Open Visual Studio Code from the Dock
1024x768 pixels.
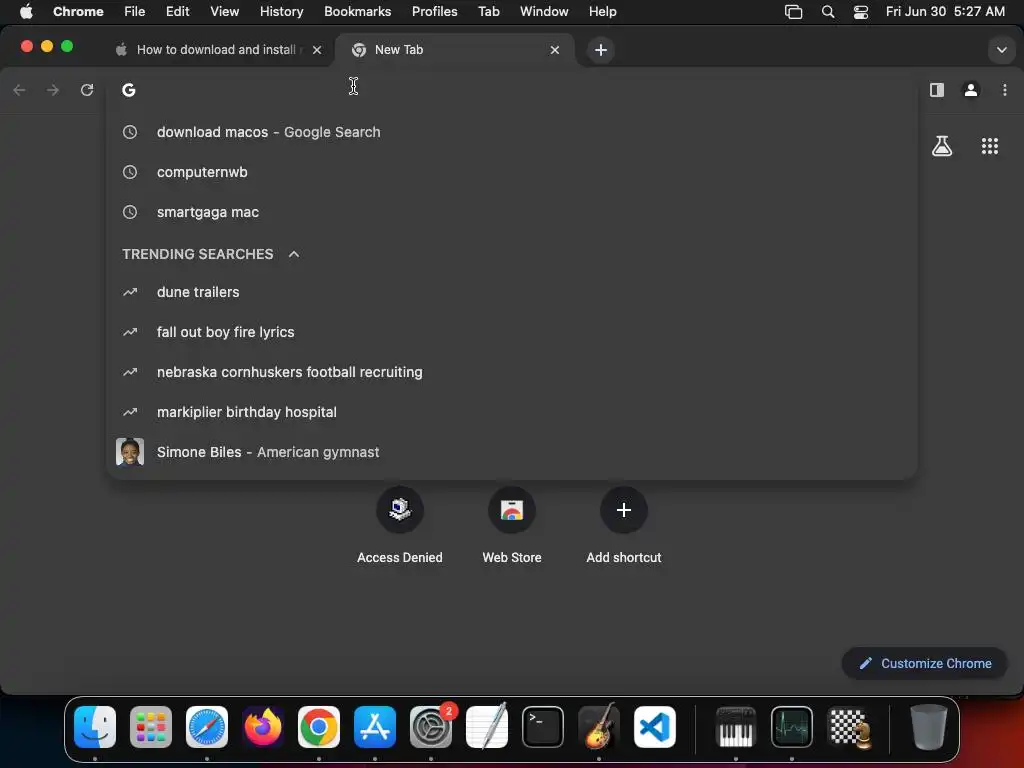[x=655, y=727]
